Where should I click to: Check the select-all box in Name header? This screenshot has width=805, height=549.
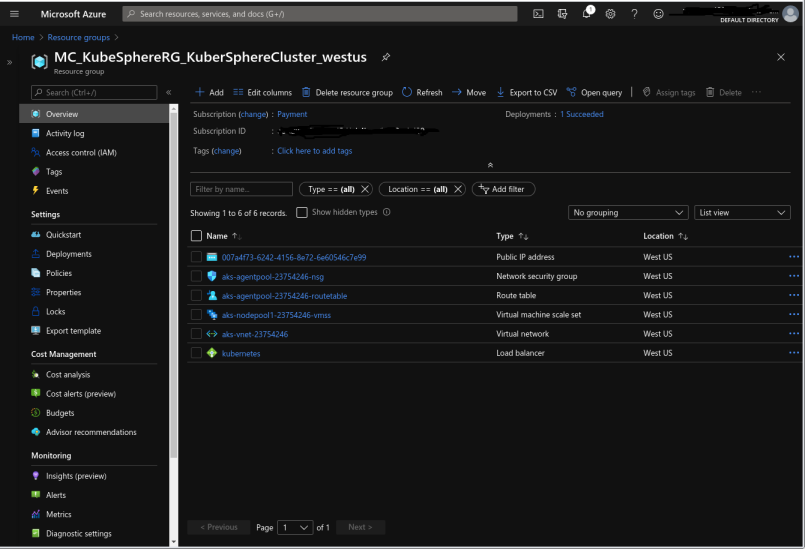tap(196, 236)
